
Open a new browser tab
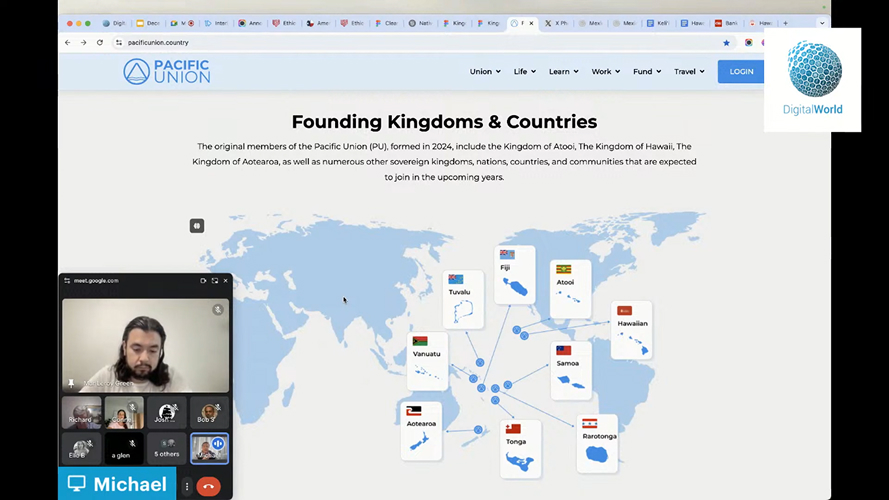[785, 23]
